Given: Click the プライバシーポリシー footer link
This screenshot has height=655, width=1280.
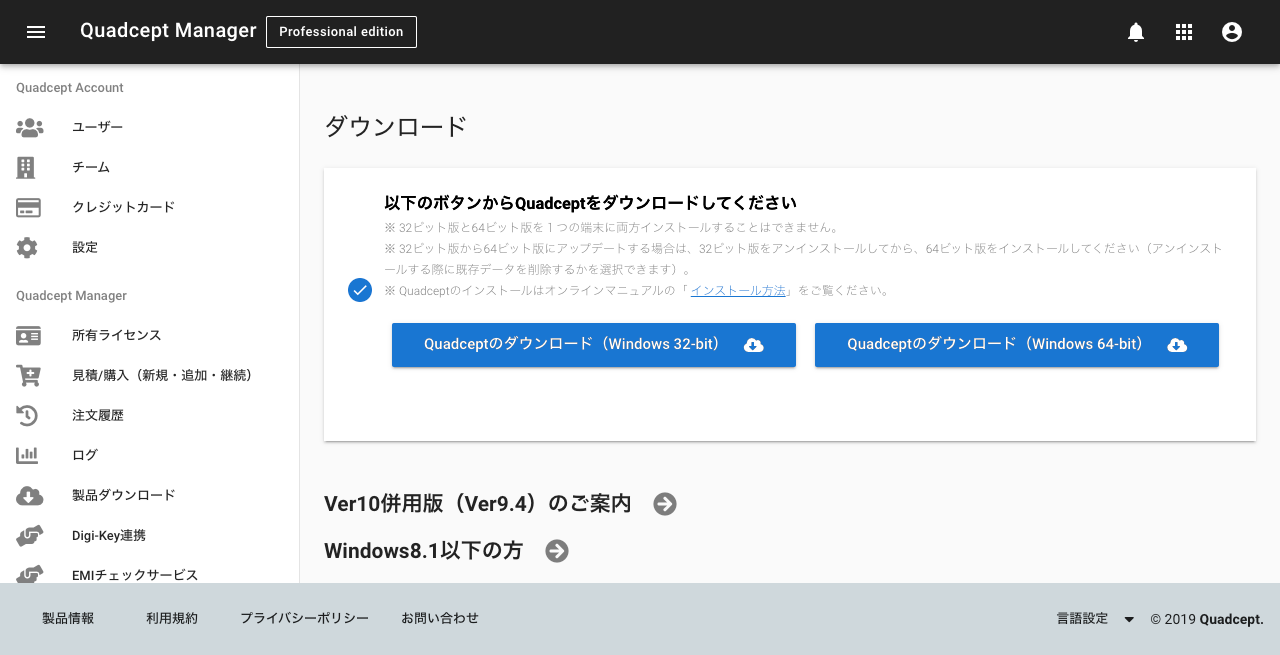Looking at the screenshot, I should (304, 618).
